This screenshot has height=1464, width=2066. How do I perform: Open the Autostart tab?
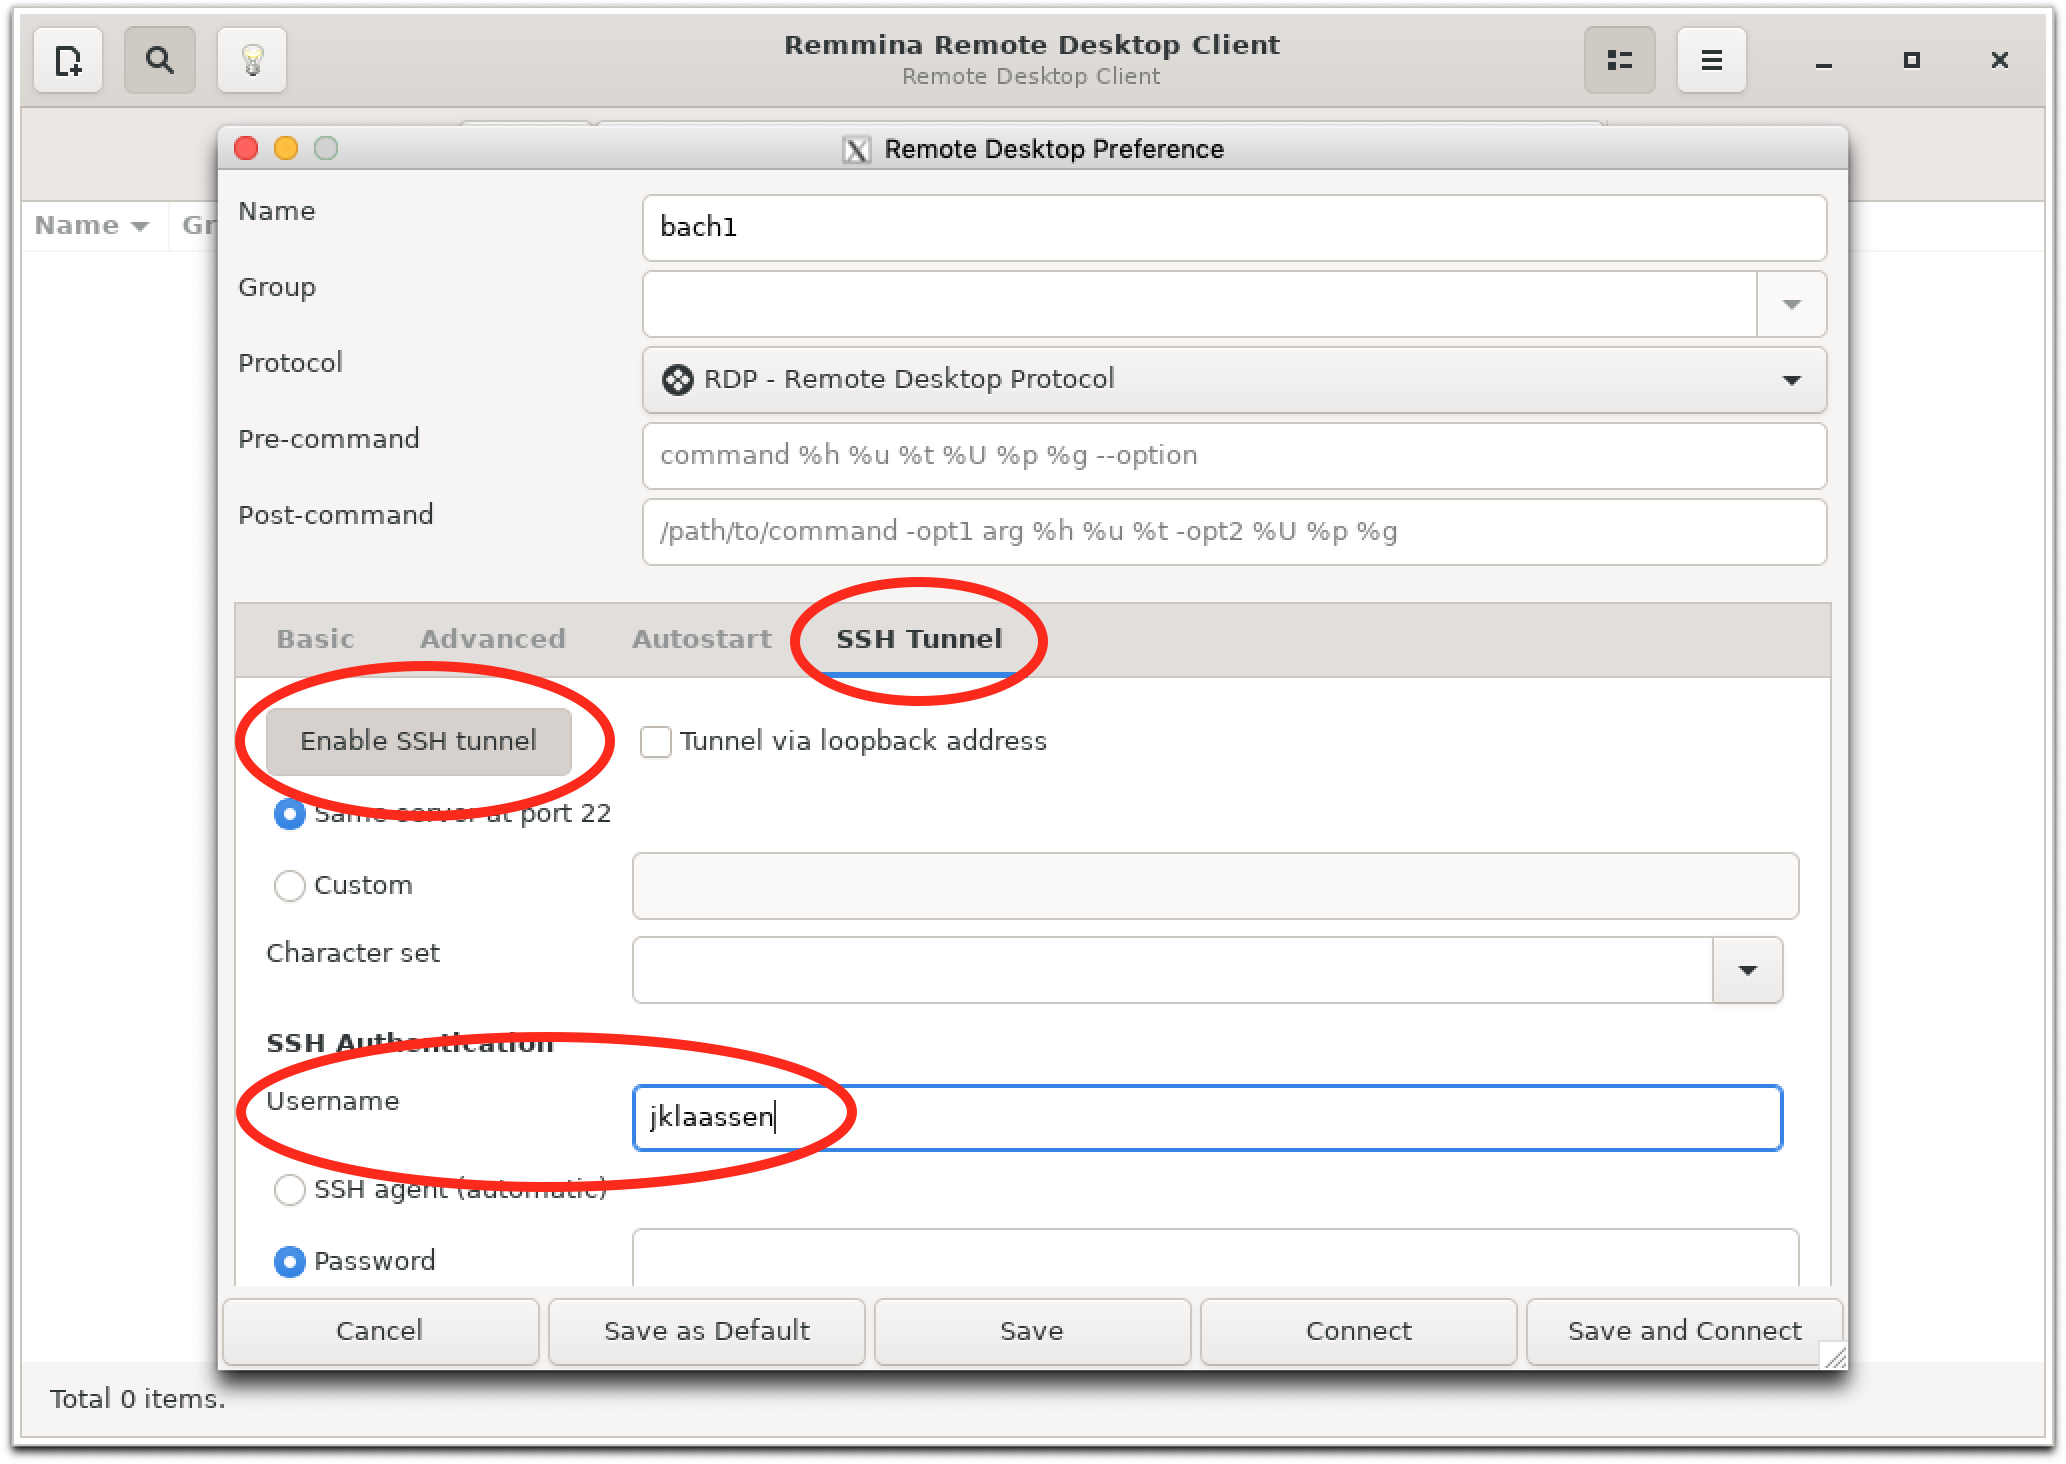point(701,639)
